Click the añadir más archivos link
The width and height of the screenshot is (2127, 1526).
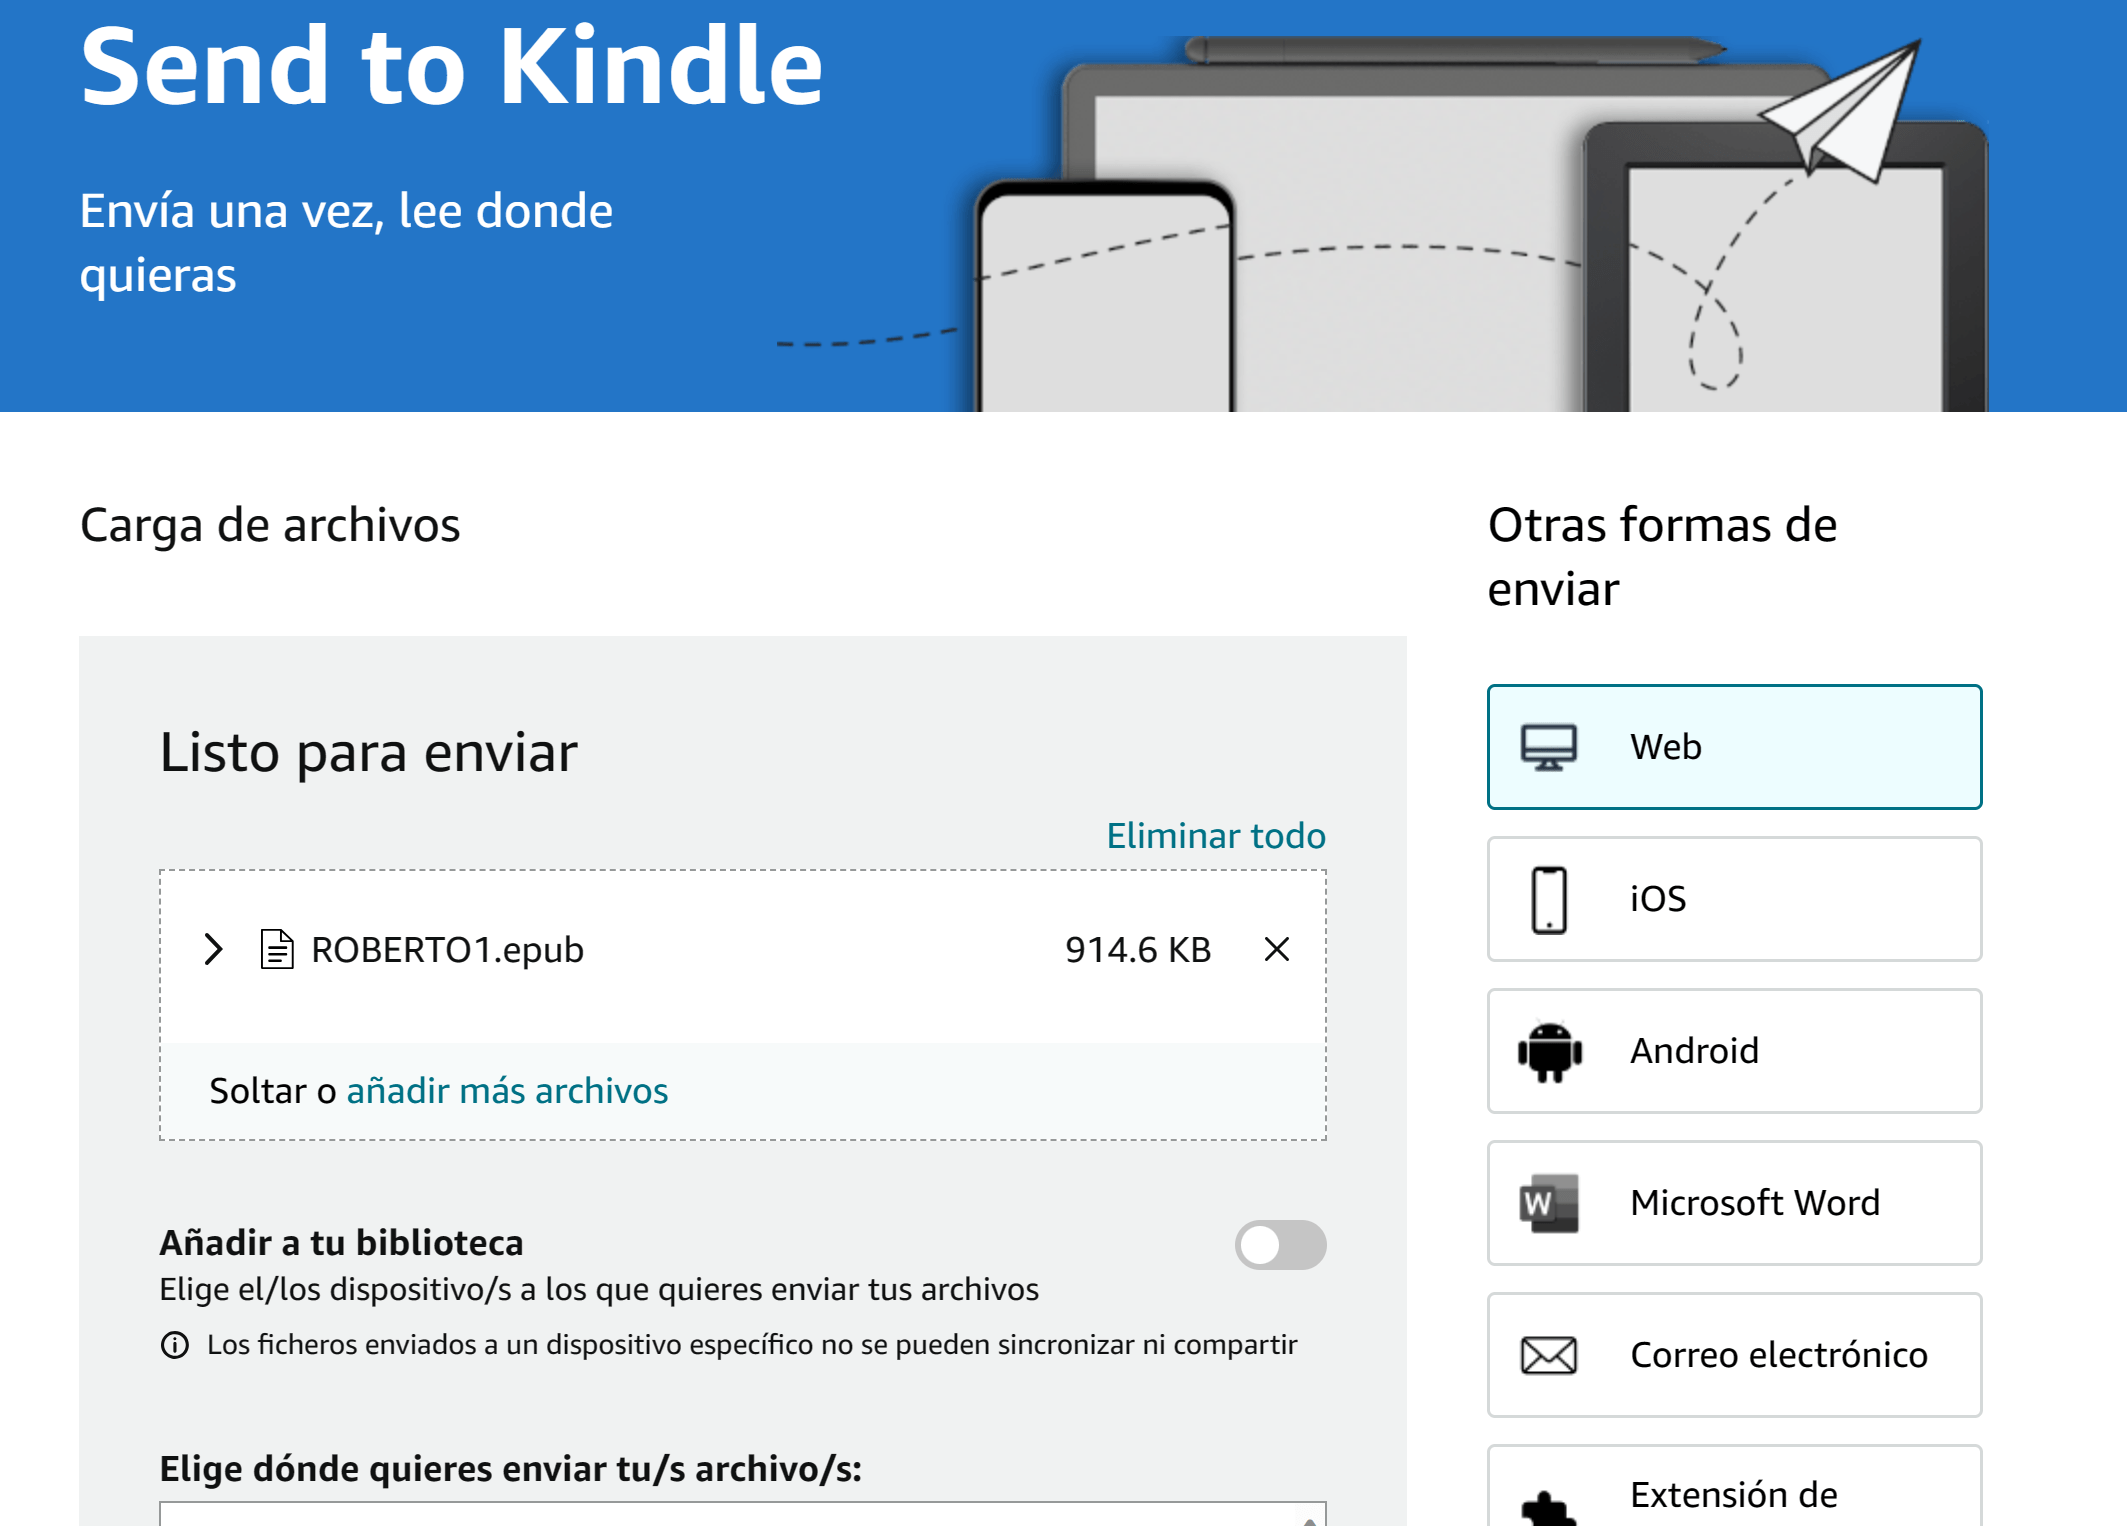click(x=507, y=1091)
